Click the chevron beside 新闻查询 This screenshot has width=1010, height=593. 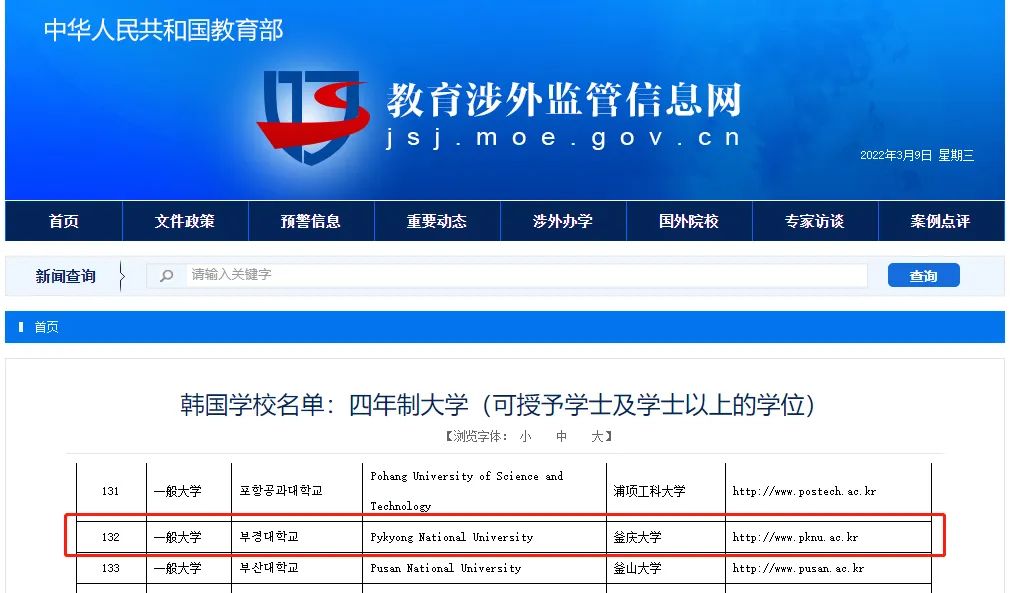[121, 276]
